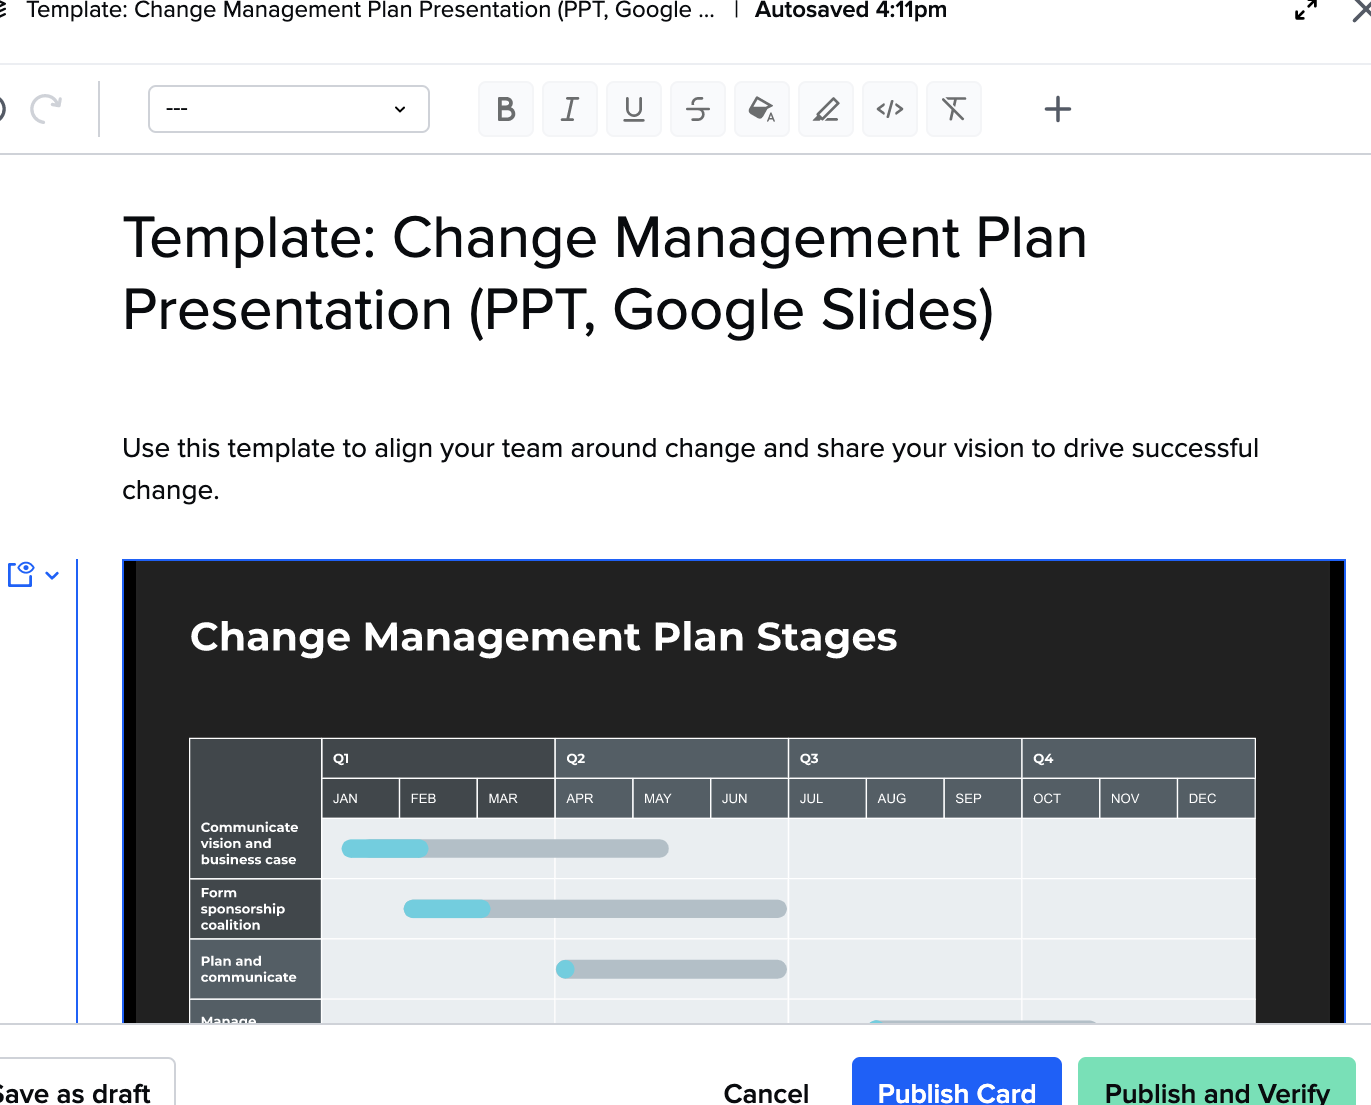Viewport: 1371px width, 1105px height.
Task: Click the card title heading text
Action: coord(605,274)
